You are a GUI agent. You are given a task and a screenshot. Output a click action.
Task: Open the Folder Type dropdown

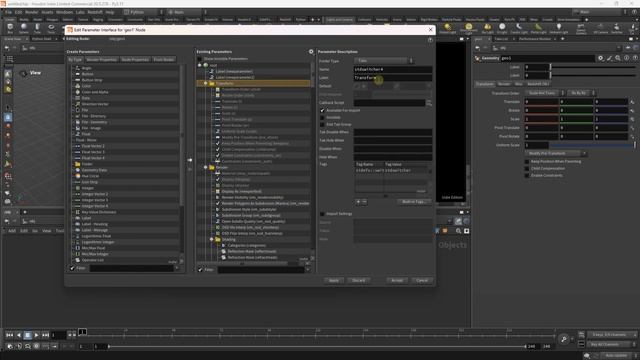pyautogui.click(x=383, y=61)
